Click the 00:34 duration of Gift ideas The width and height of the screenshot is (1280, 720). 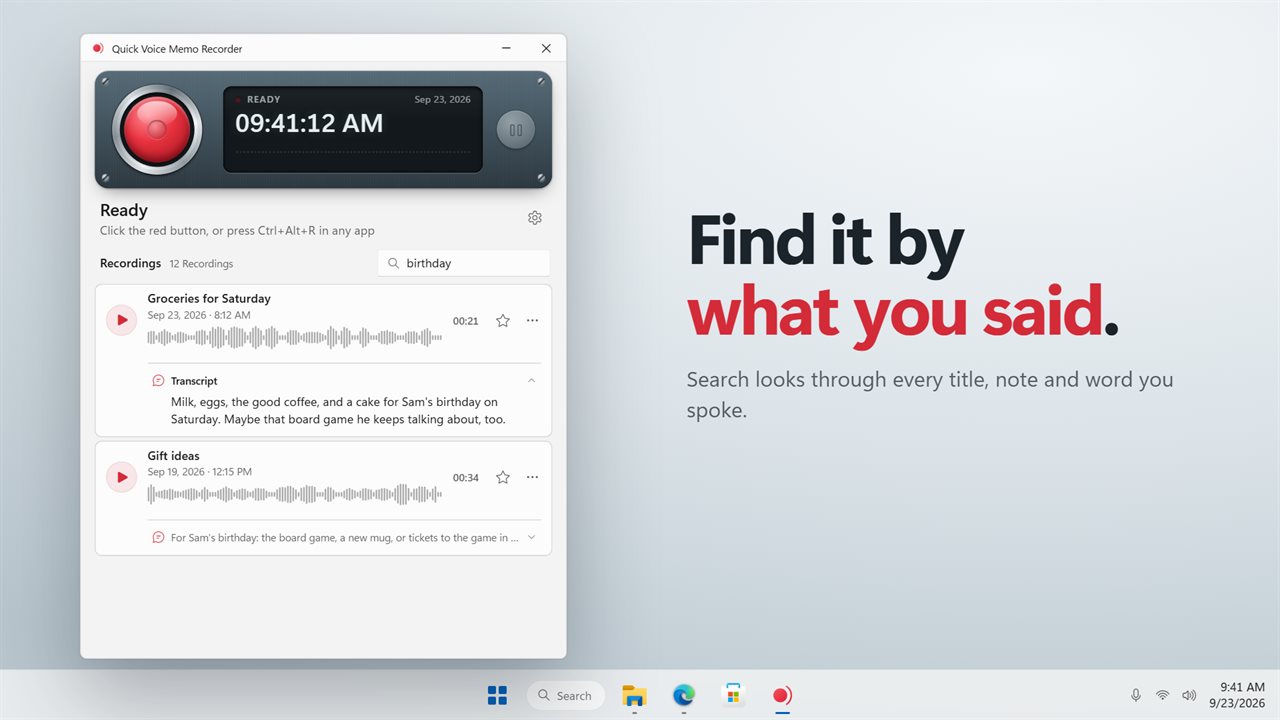(466, 478)
